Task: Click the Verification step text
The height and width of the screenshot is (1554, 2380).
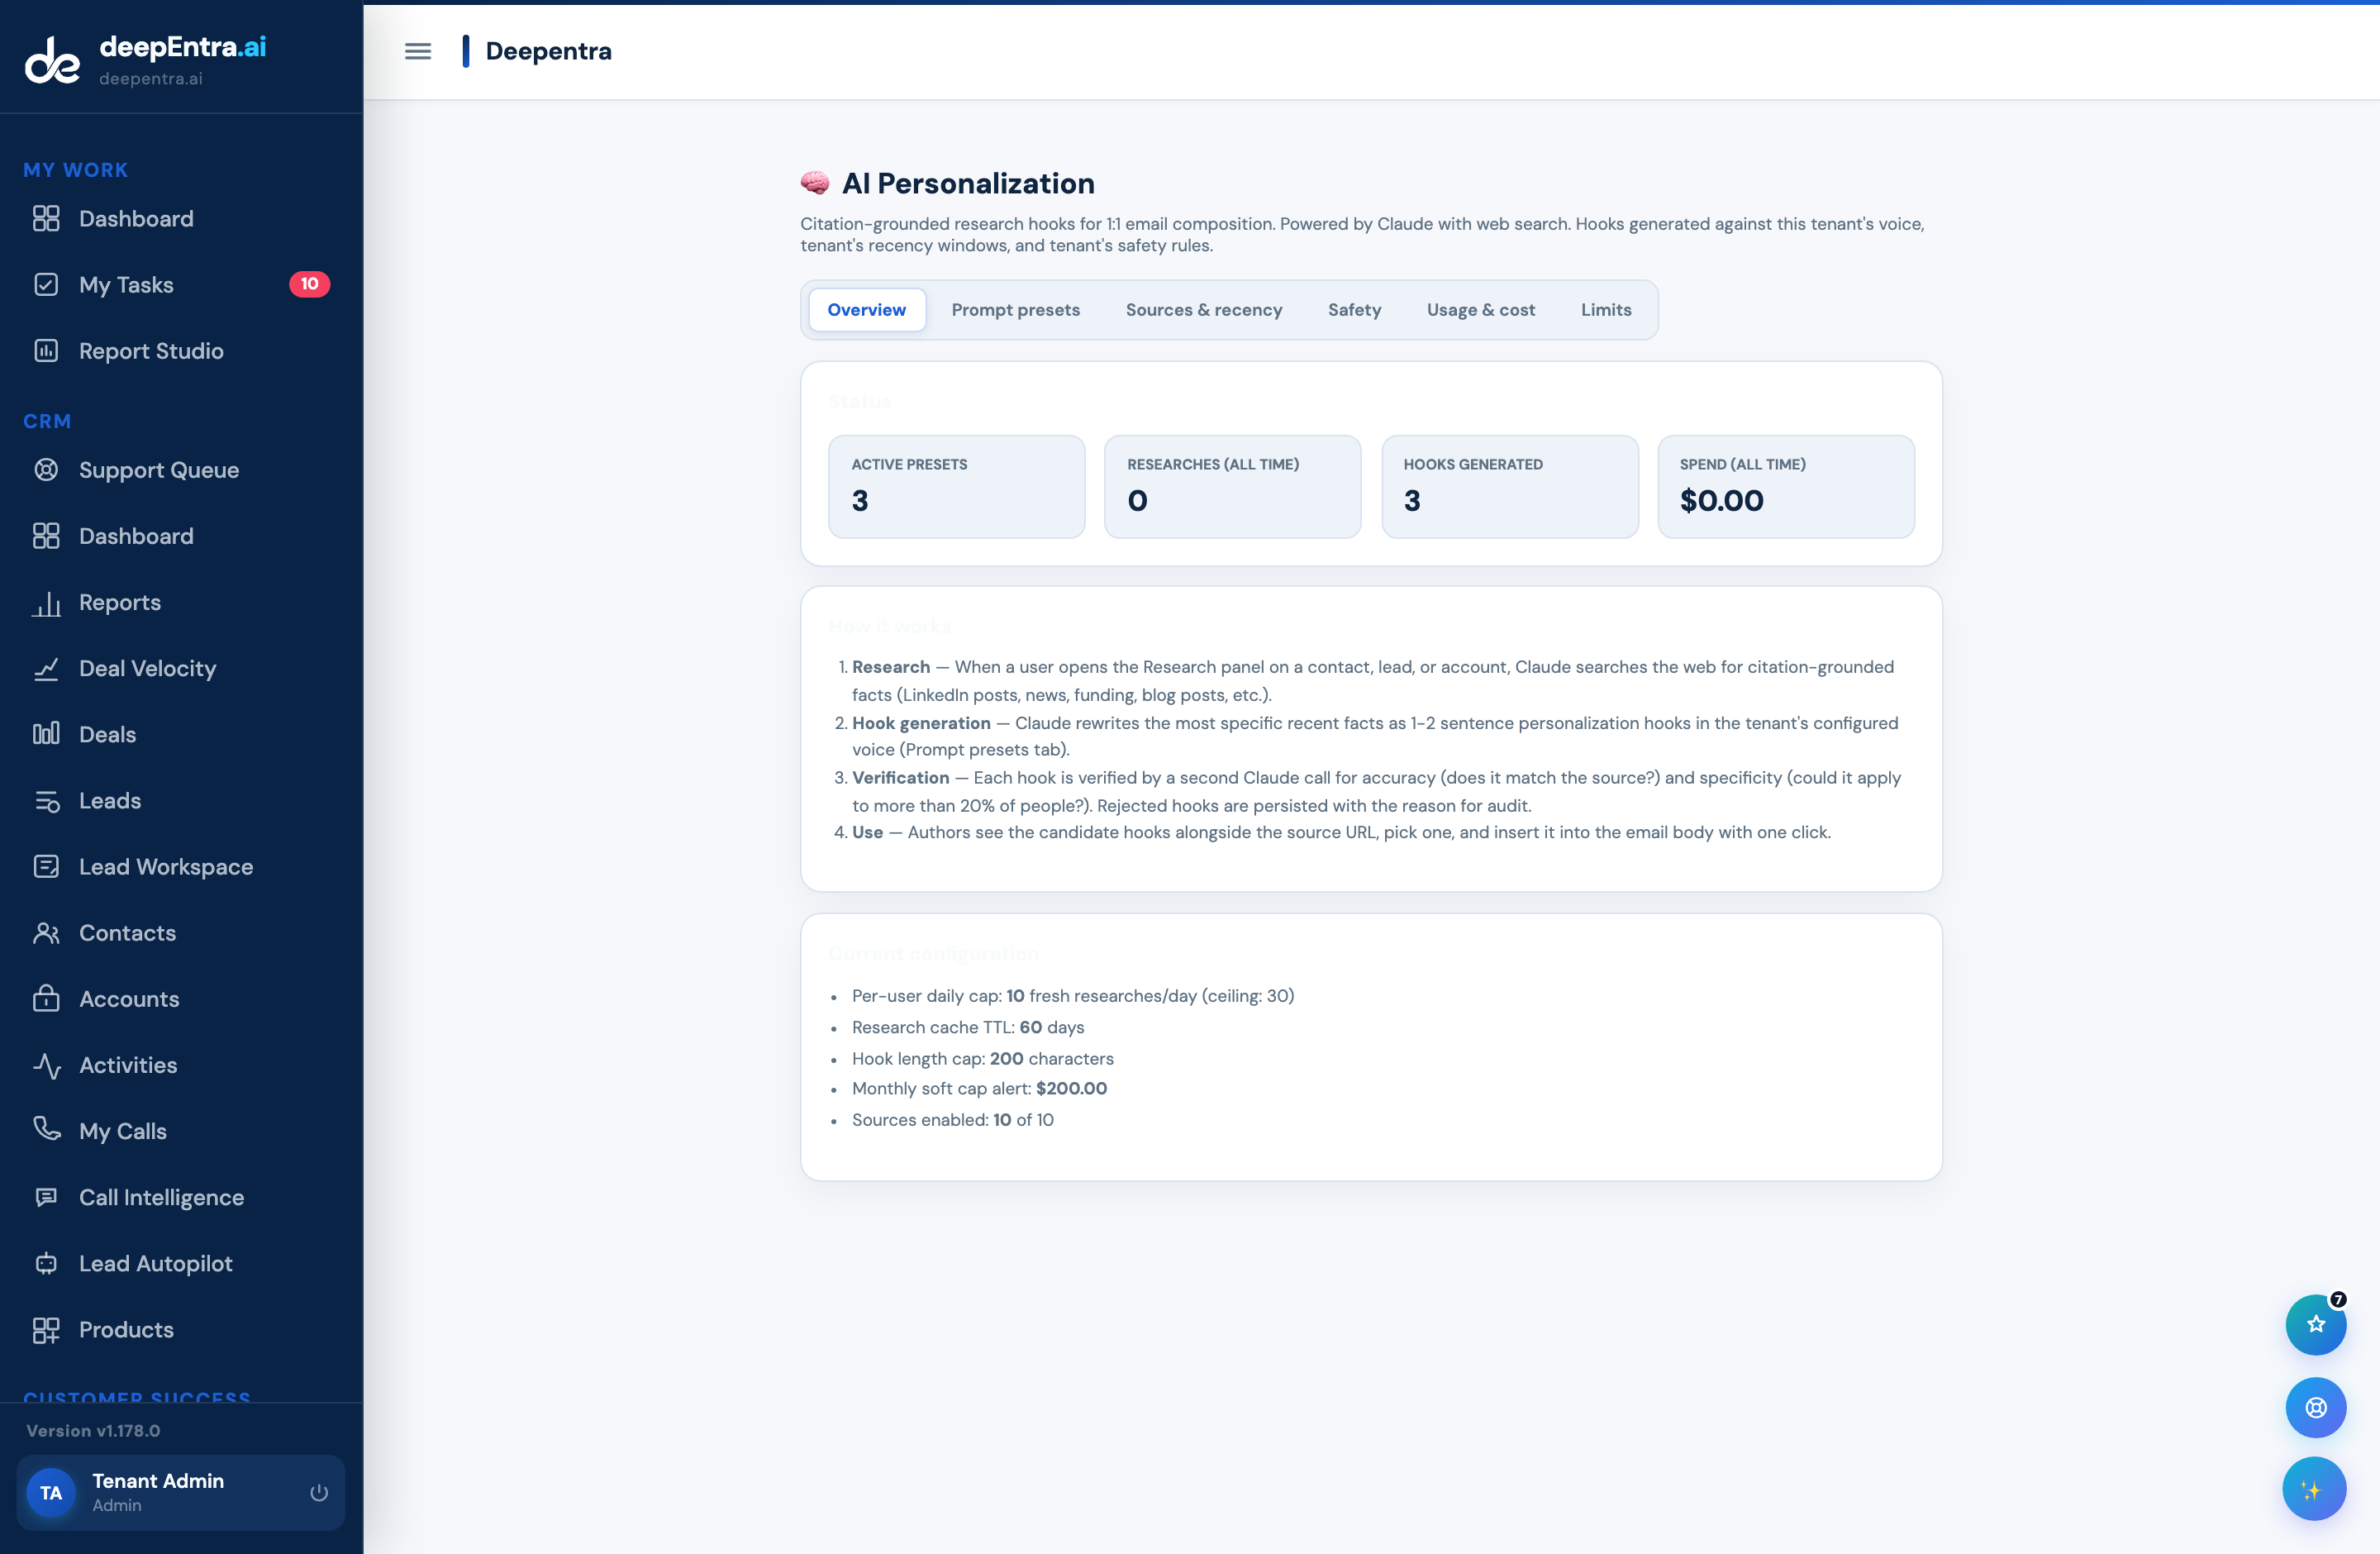Action: (1376, 791)
